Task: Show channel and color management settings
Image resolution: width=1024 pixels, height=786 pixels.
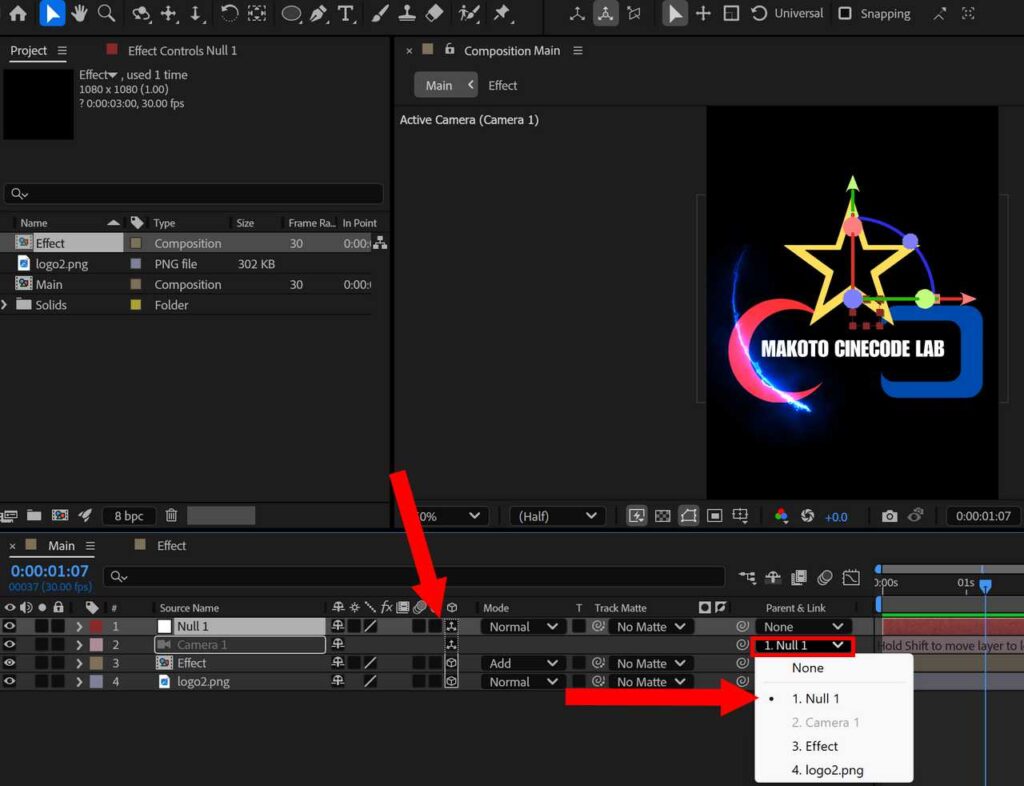Action: (781, 516)
